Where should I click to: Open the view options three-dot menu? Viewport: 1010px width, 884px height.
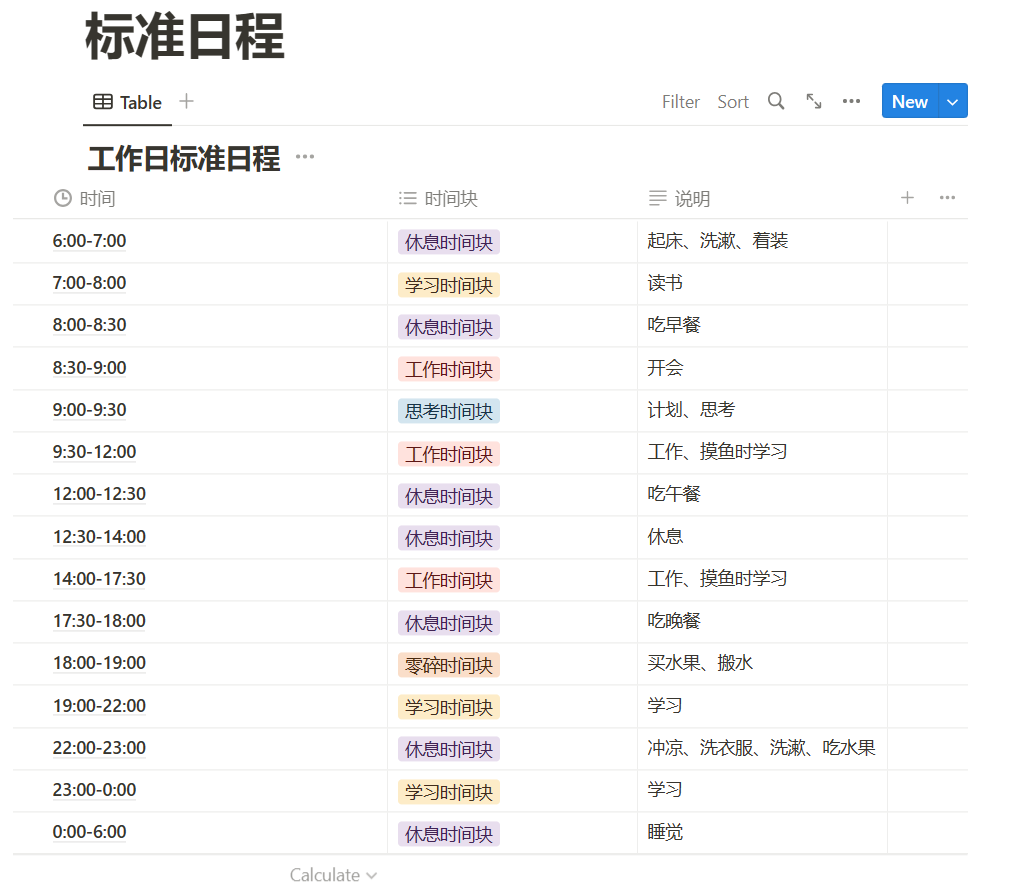(x=851, y=101)
